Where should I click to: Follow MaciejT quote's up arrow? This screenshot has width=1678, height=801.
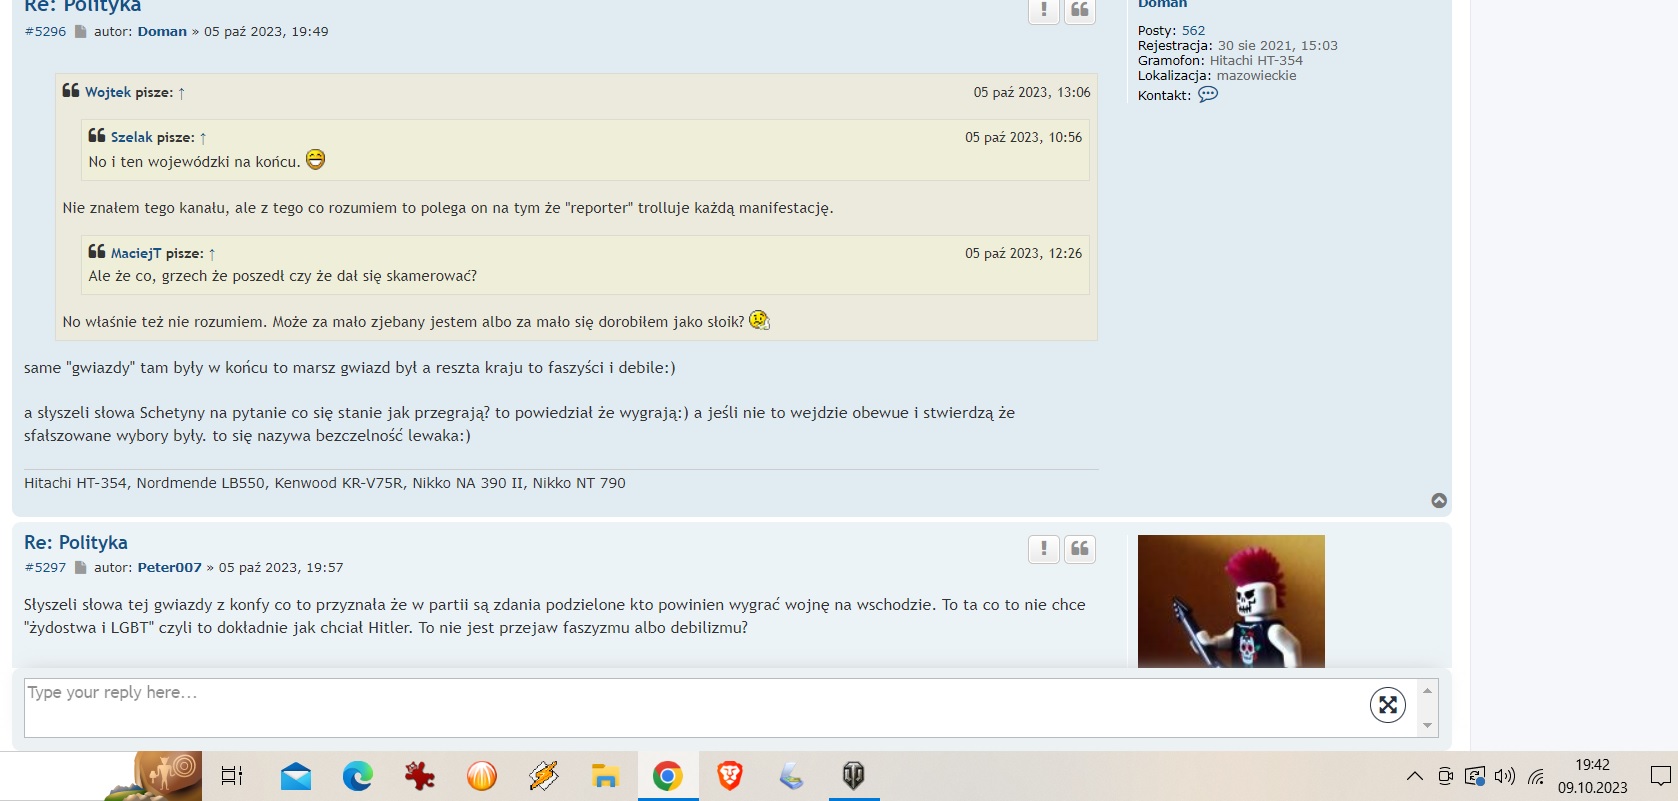(x=212, y=254)
